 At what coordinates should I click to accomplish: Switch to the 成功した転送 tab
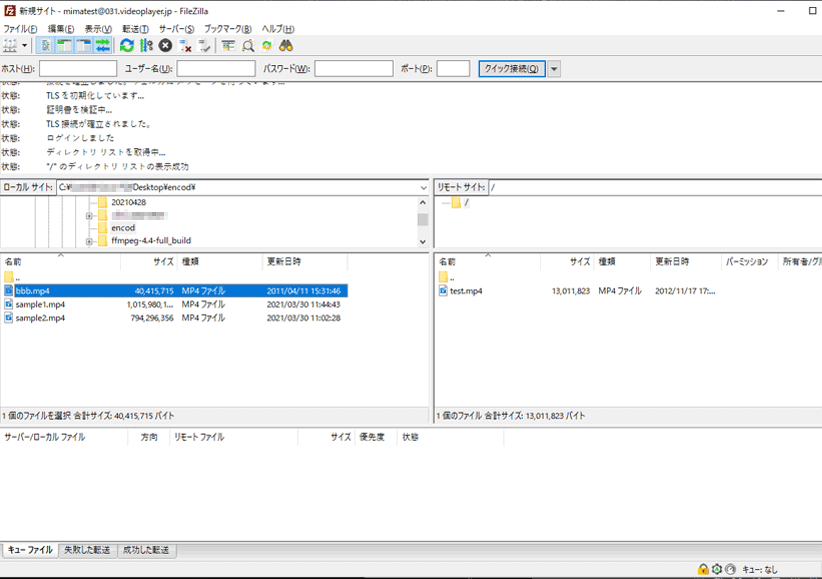pos(146,550)
